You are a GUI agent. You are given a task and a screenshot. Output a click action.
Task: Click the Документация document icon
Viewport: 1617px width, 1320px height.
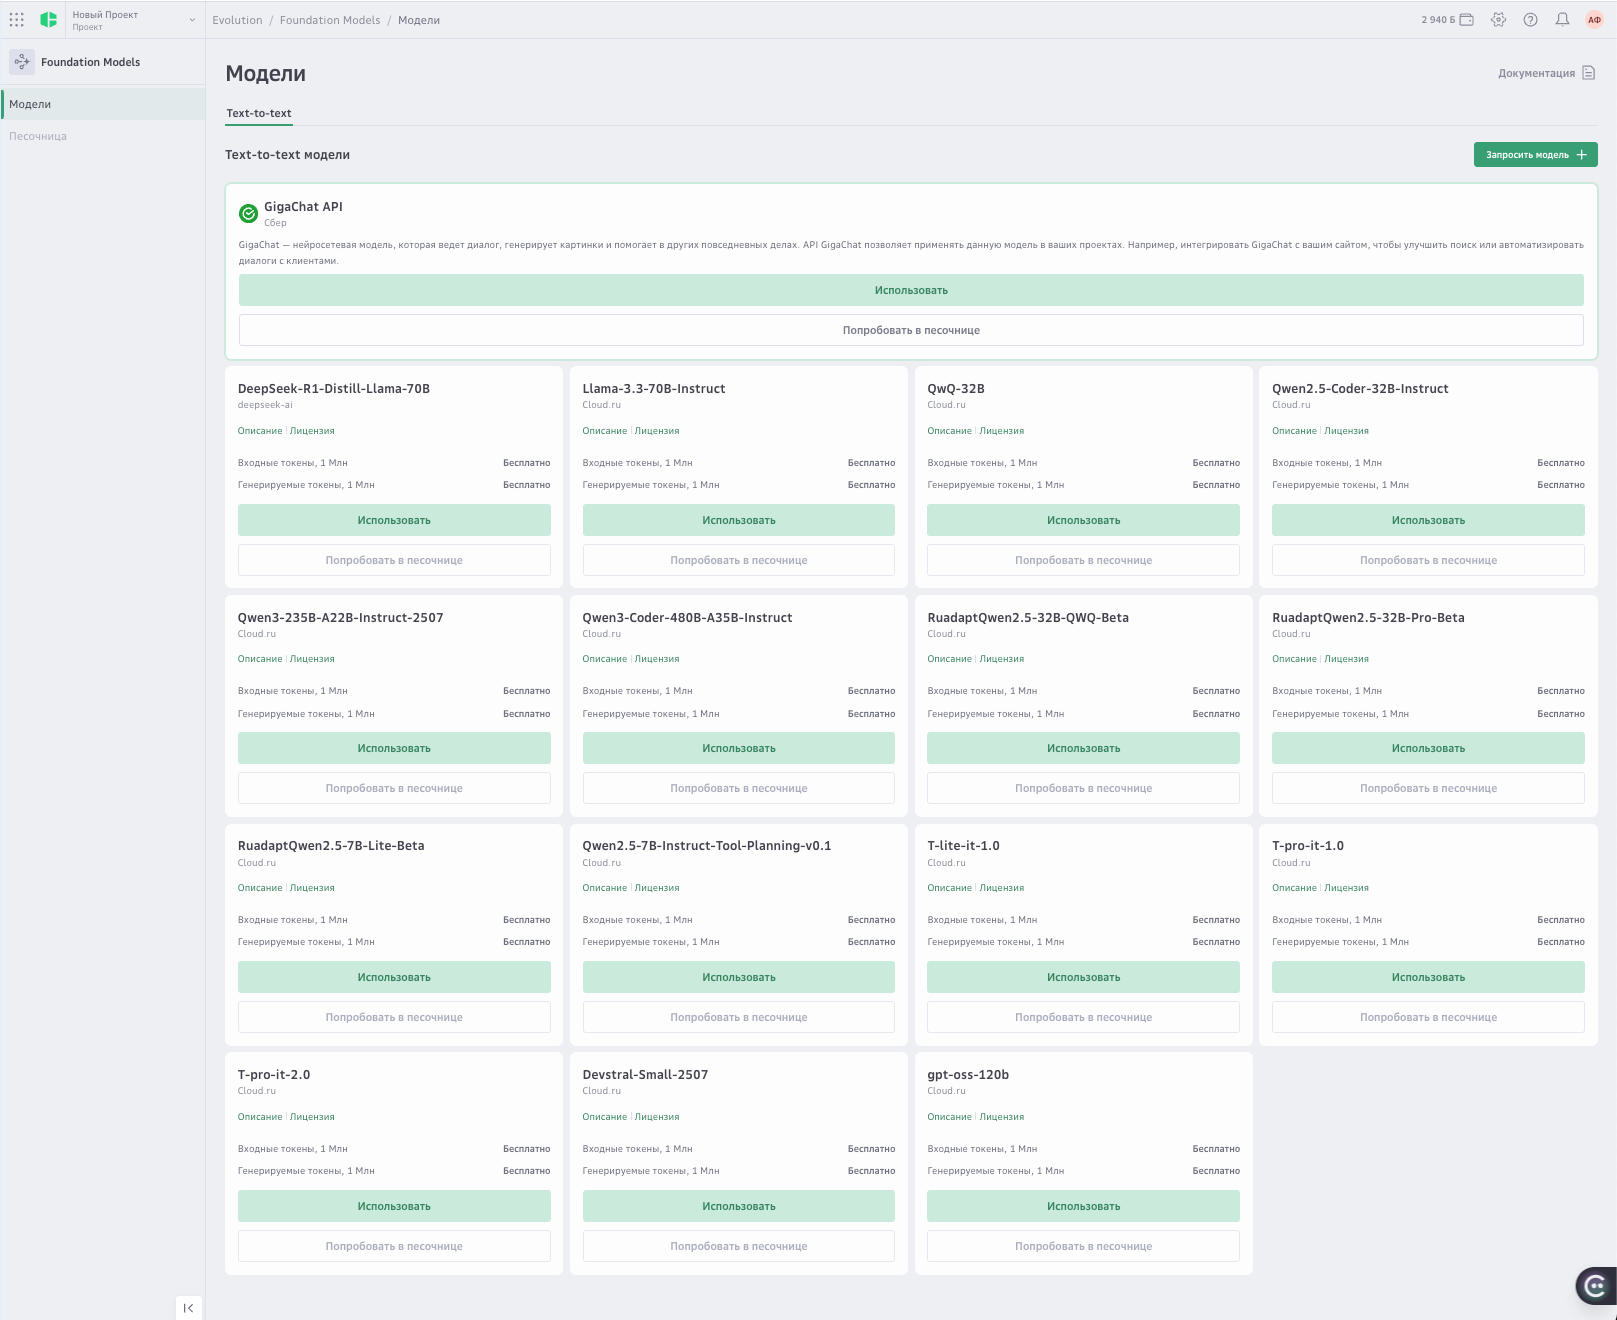pos(1588,73)
